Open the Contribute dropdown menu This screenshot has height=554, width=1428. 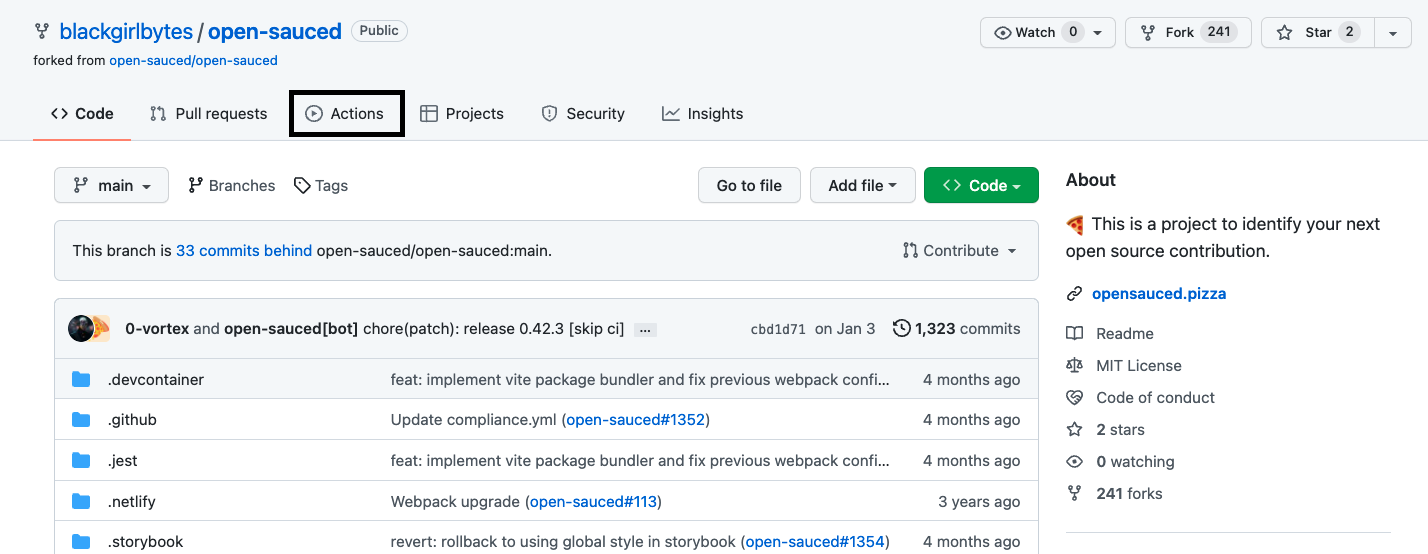pyautogui.click(x=959, y=251)
